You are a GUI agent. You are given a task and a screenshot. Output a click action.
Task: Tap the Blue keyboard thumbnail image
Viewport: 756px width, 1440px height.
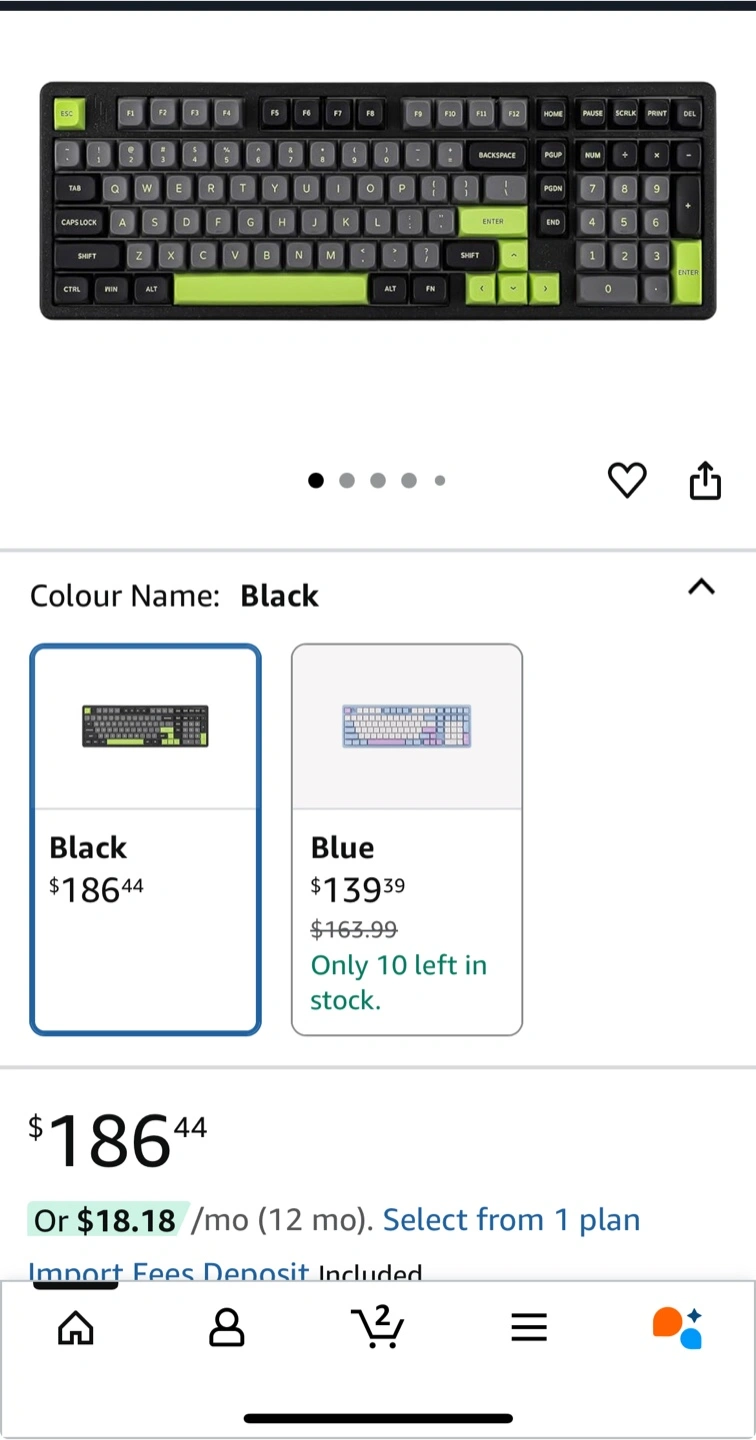(406, 726)
